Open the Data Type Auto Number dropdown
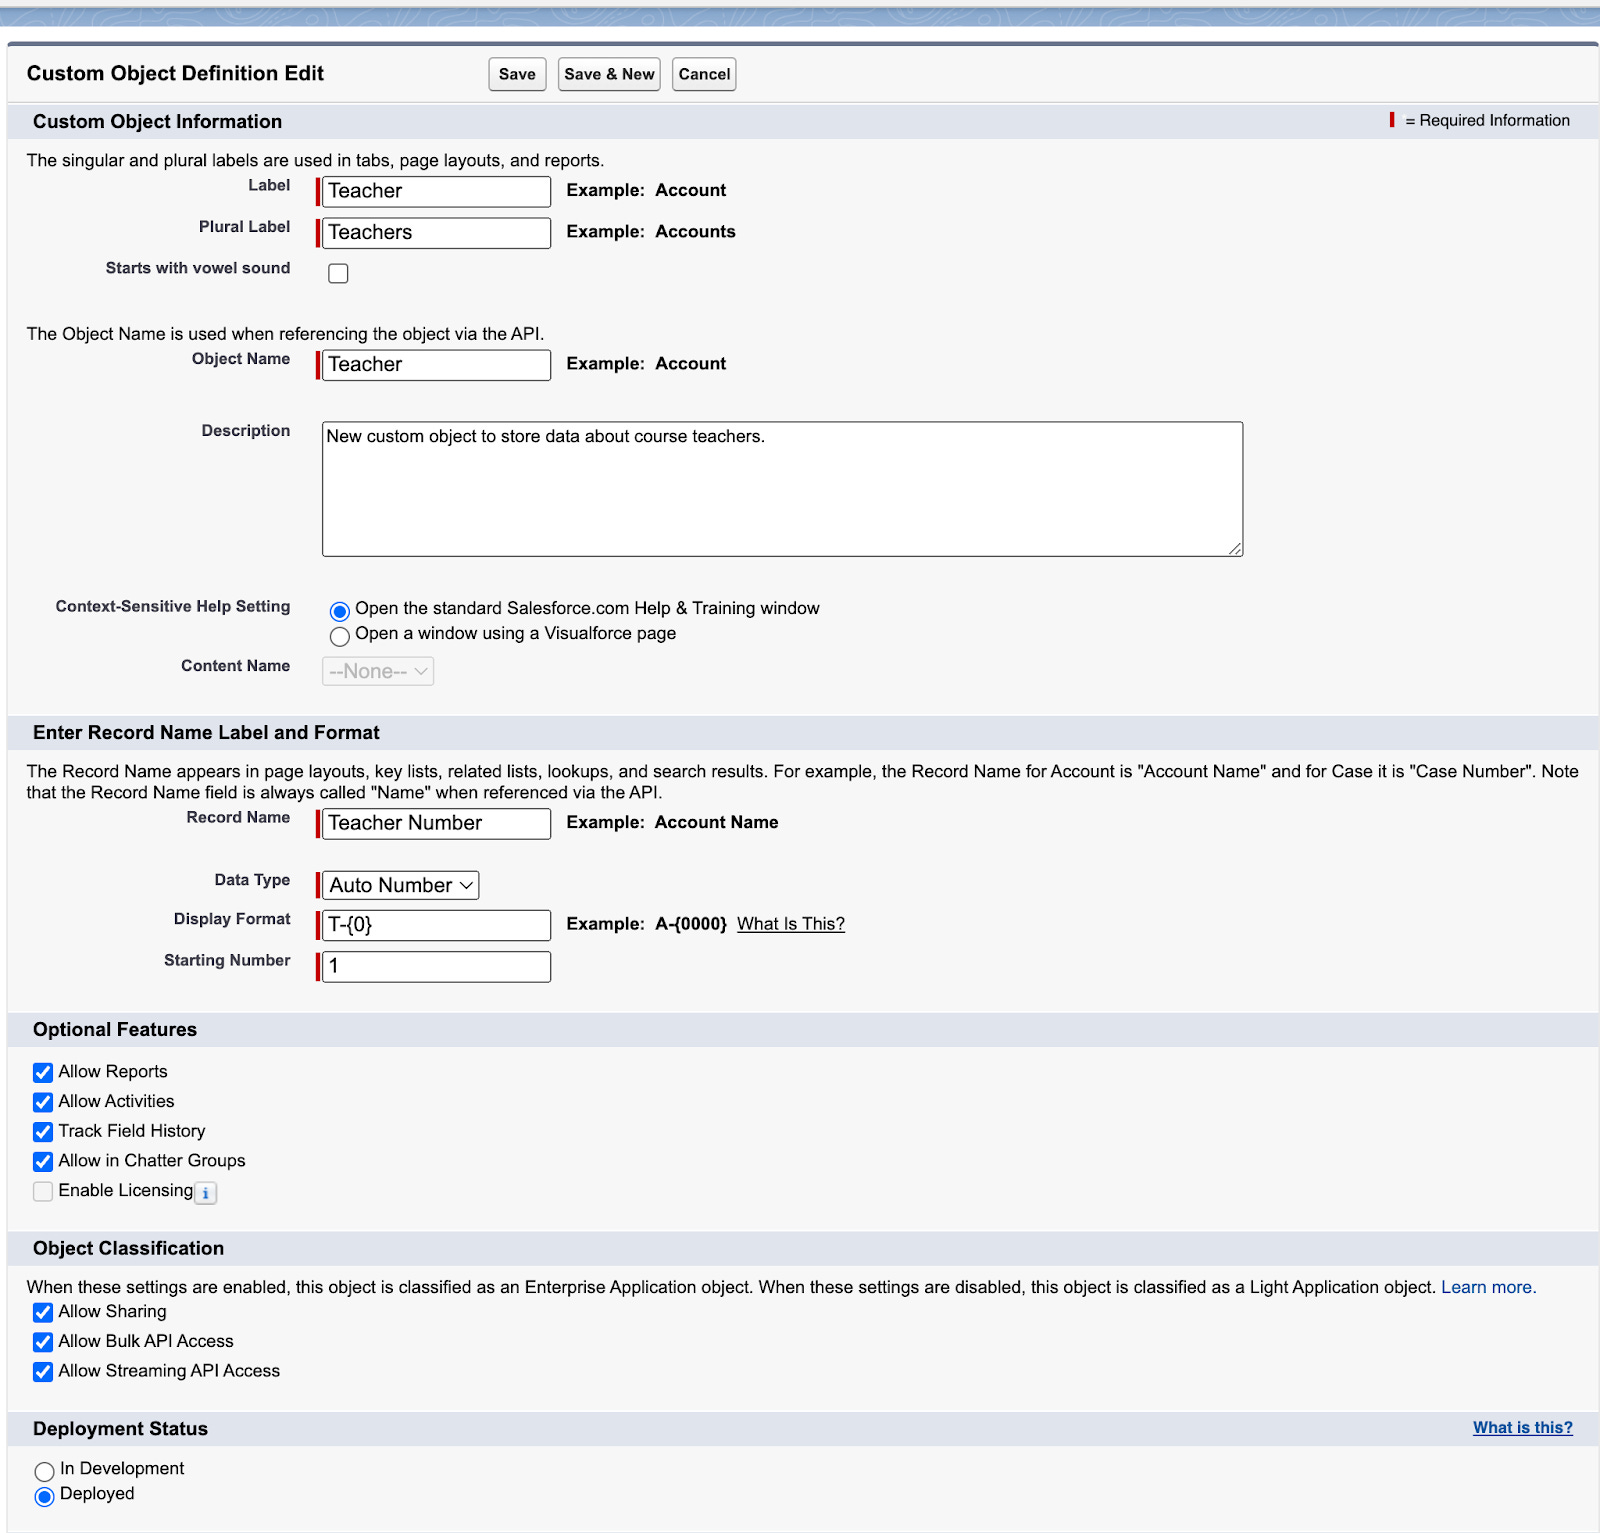The height and width of the screenshot is (1533, 1600). pyautogui.click(x=400, y=885)
